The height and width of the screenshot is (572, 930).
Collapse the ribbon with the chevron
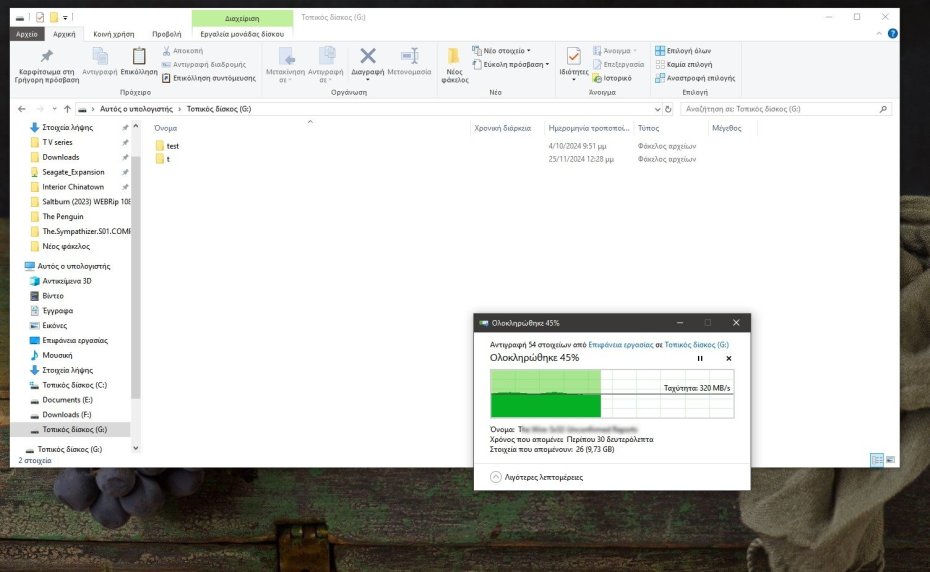point(878,34)
